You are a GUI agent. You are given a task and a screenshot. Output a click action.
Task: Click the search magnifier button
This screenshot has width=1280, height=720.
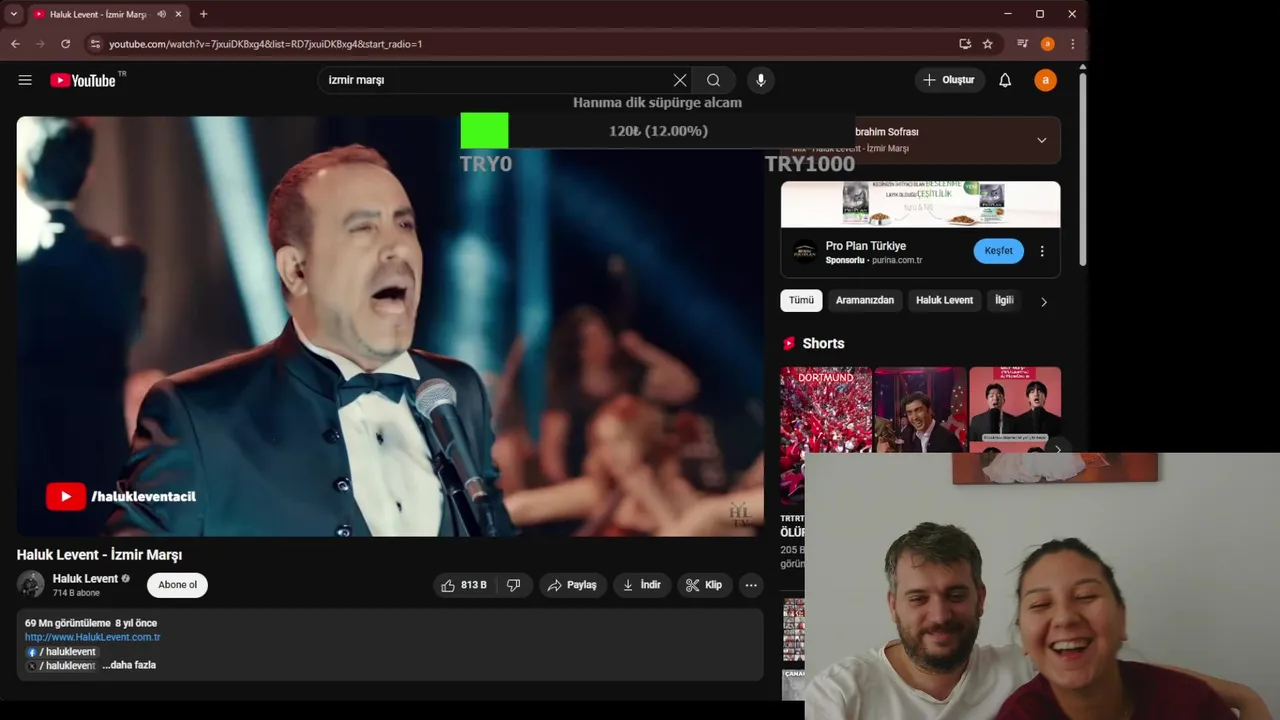(713, 80)
